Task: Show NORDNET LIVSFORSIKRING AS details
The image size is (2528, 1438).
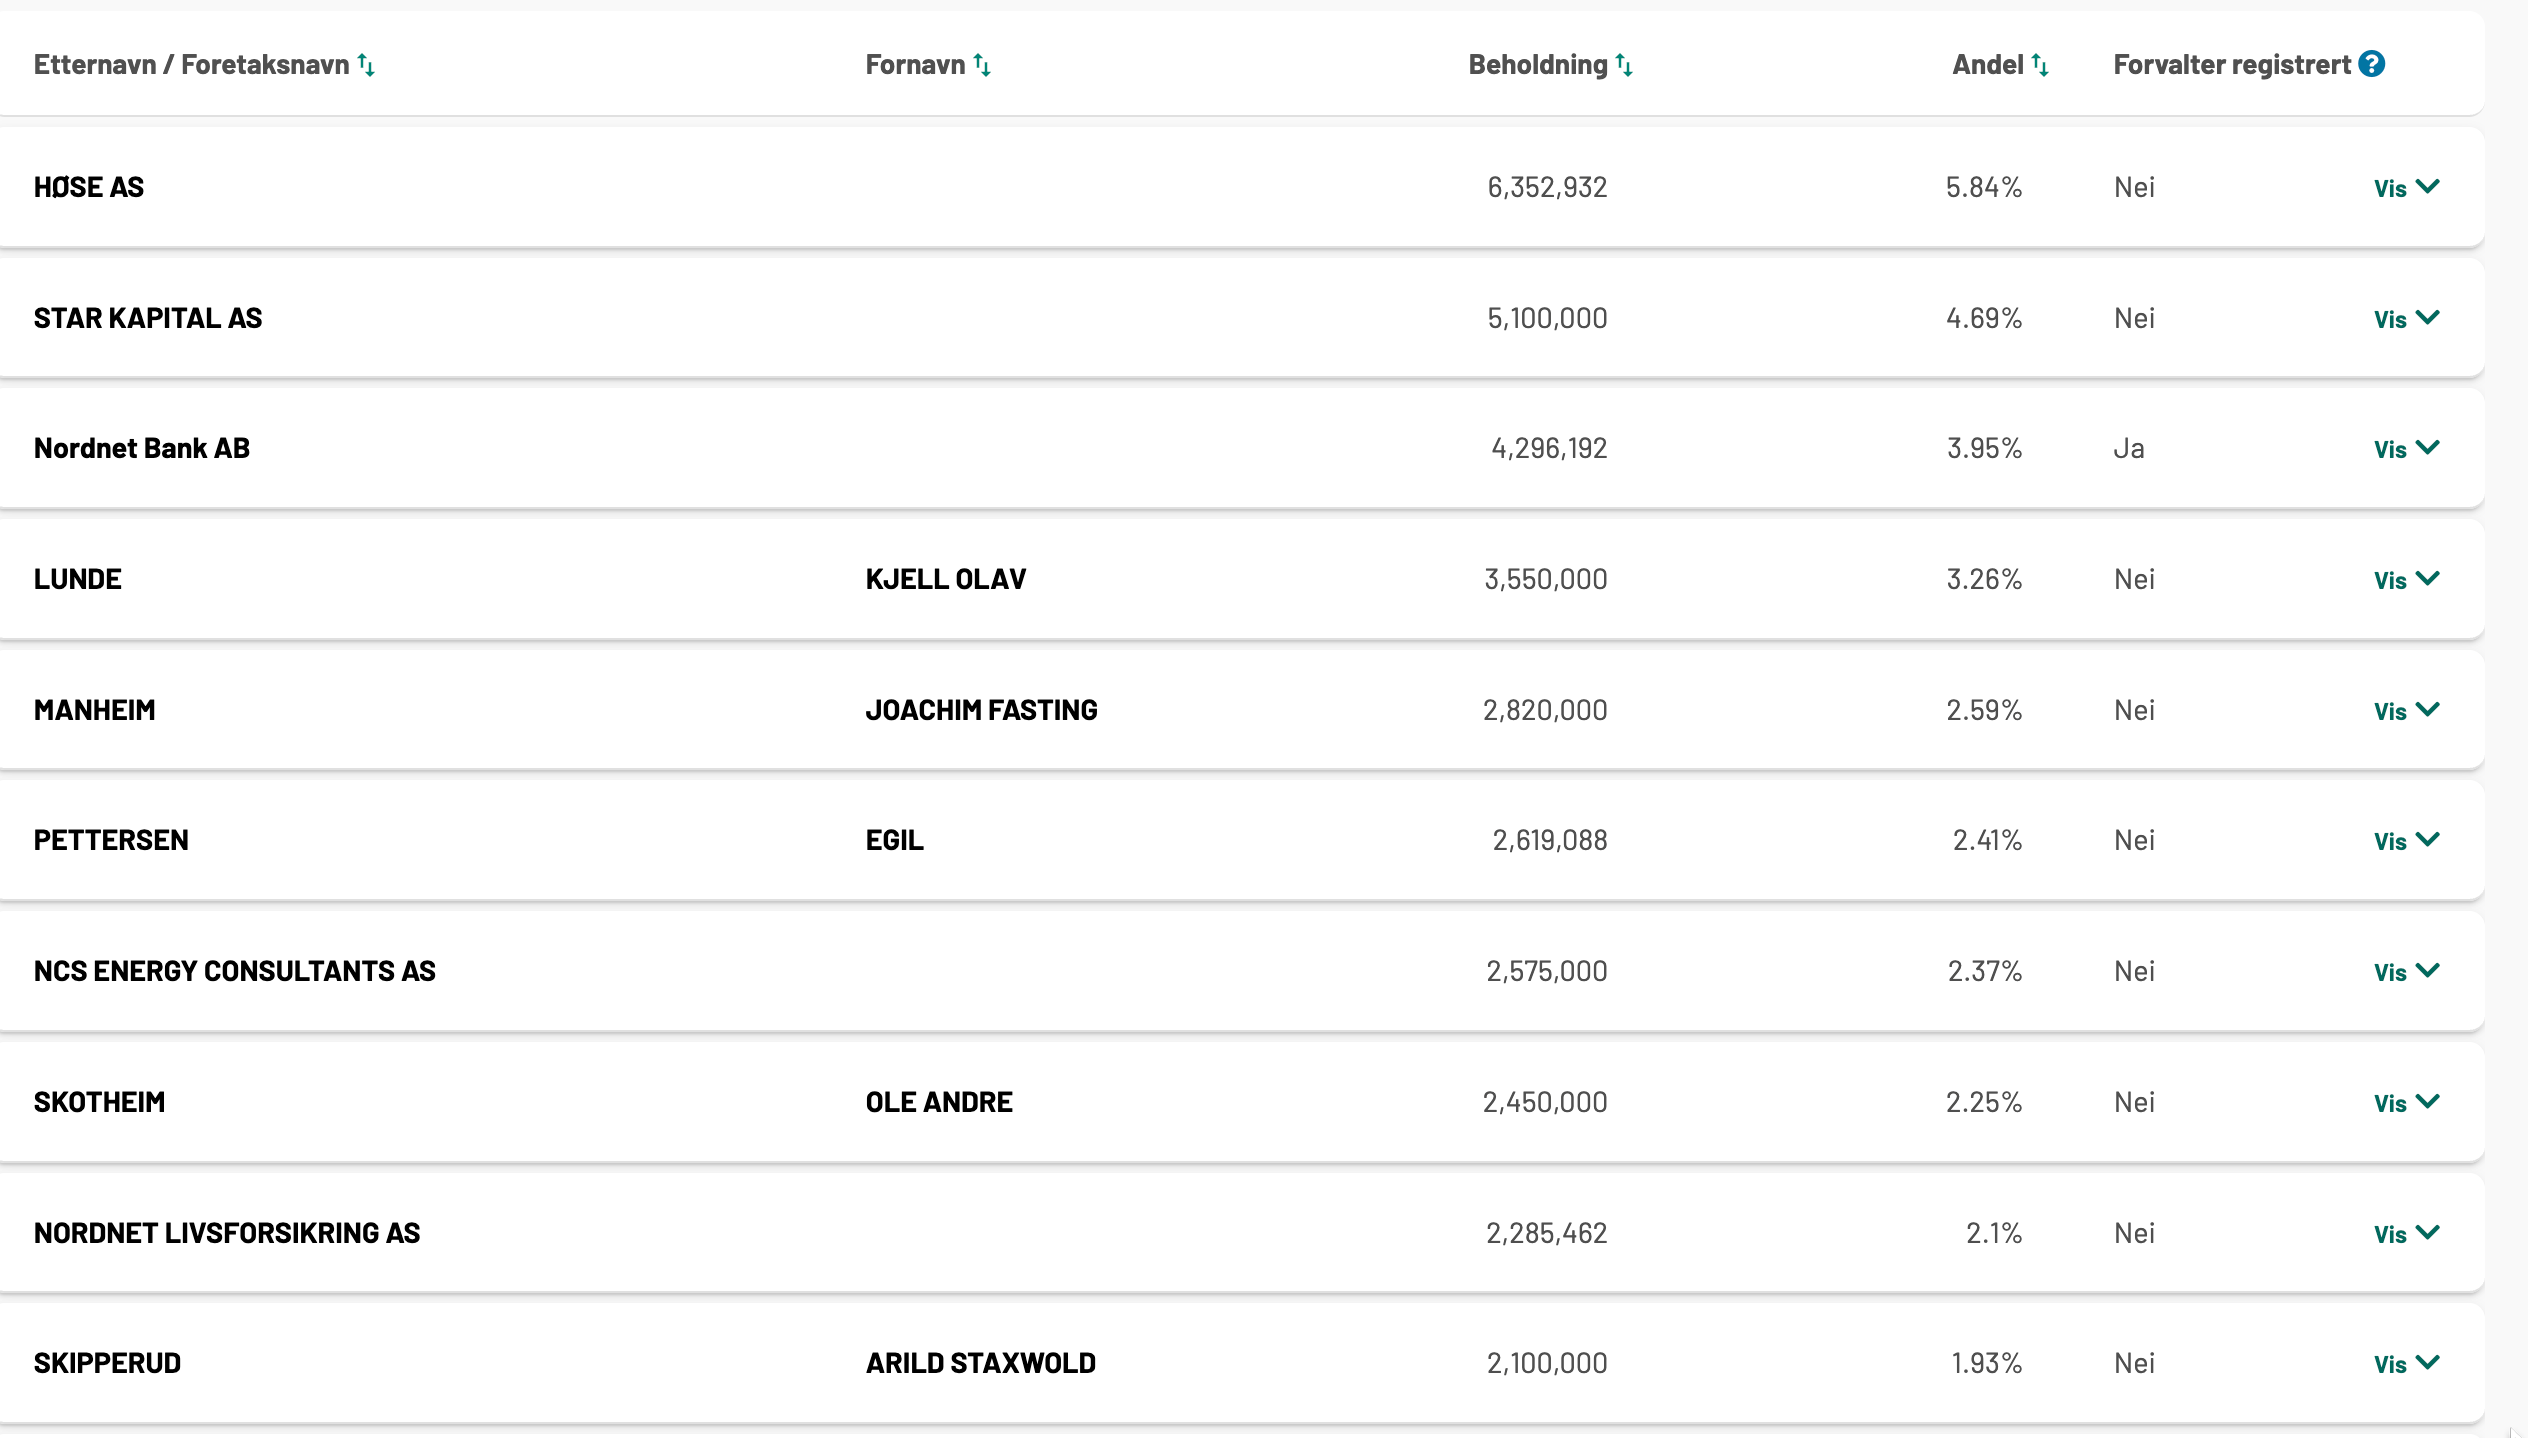Action: pos(2406,1234)
